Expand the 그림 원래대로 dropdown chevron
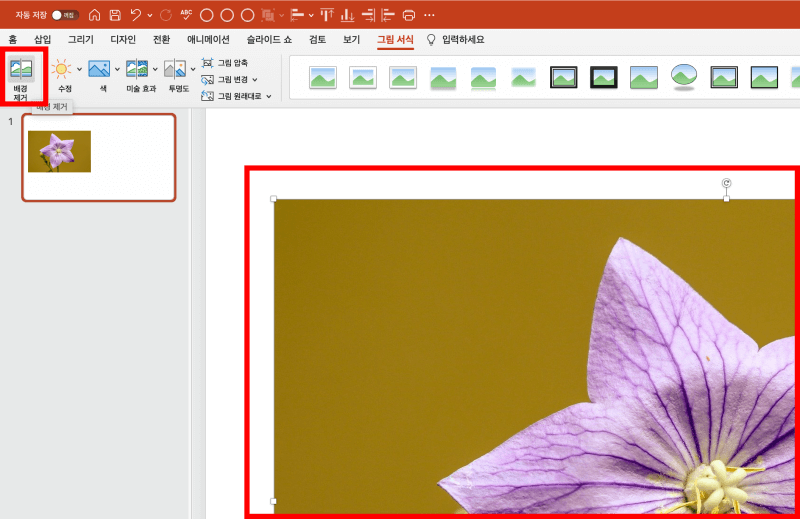Screen dimensions: 800x519 coord(269,96)
